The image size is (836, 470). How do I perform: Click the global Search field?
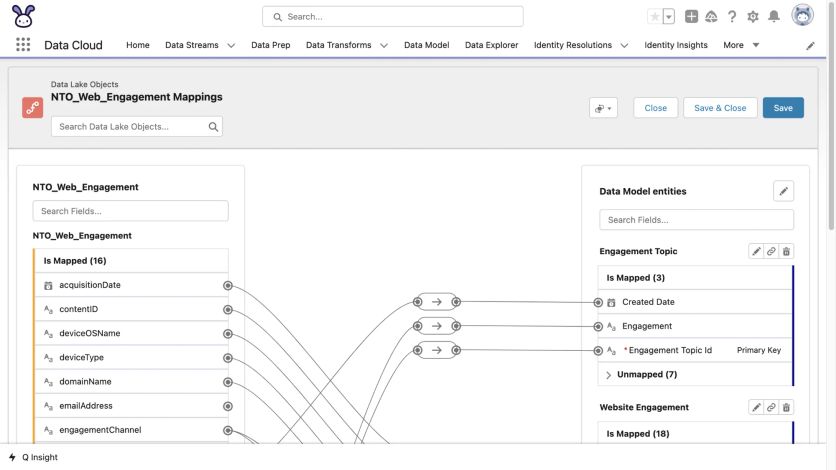coord(392,17)
